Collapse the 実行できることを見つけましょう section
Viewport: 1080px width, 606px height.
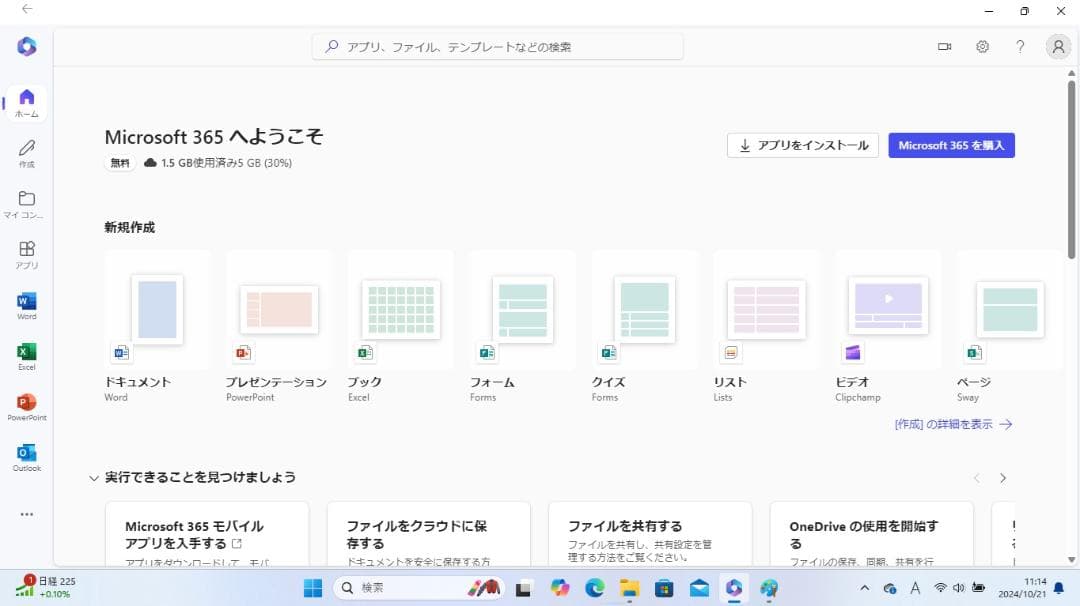coord(94,478)
